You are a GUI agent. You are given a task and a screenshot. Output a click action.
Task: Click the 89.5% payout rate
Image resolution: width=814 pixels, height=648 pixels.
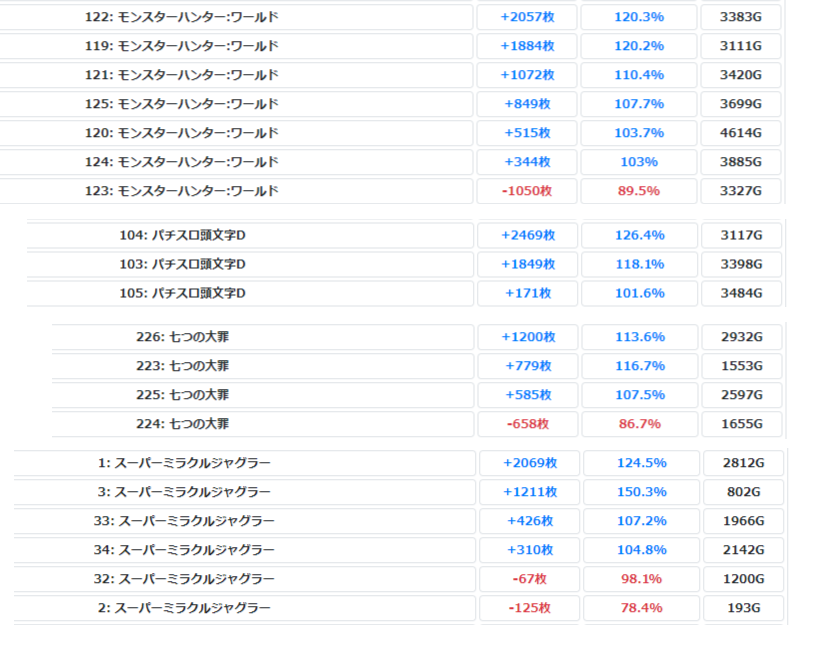(639, 192)
